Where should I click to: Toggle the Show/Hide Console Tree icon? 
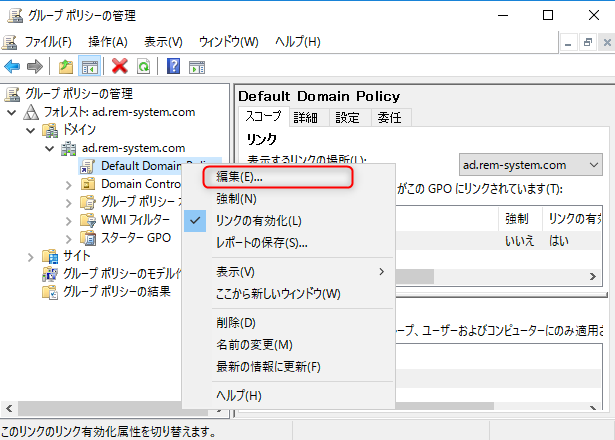pyautogui.click(x=89, y=66)
